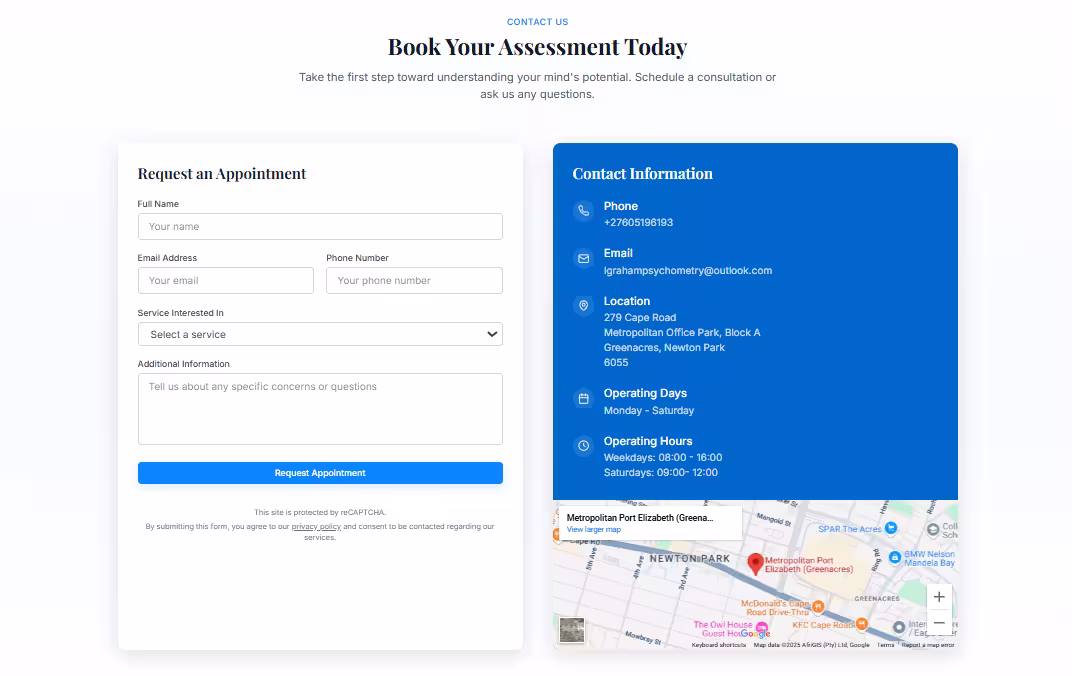Viewport: 1072px width, 676px height.
Task: Click the SPAR The Acres shopping marker
Action: [891, 528]
